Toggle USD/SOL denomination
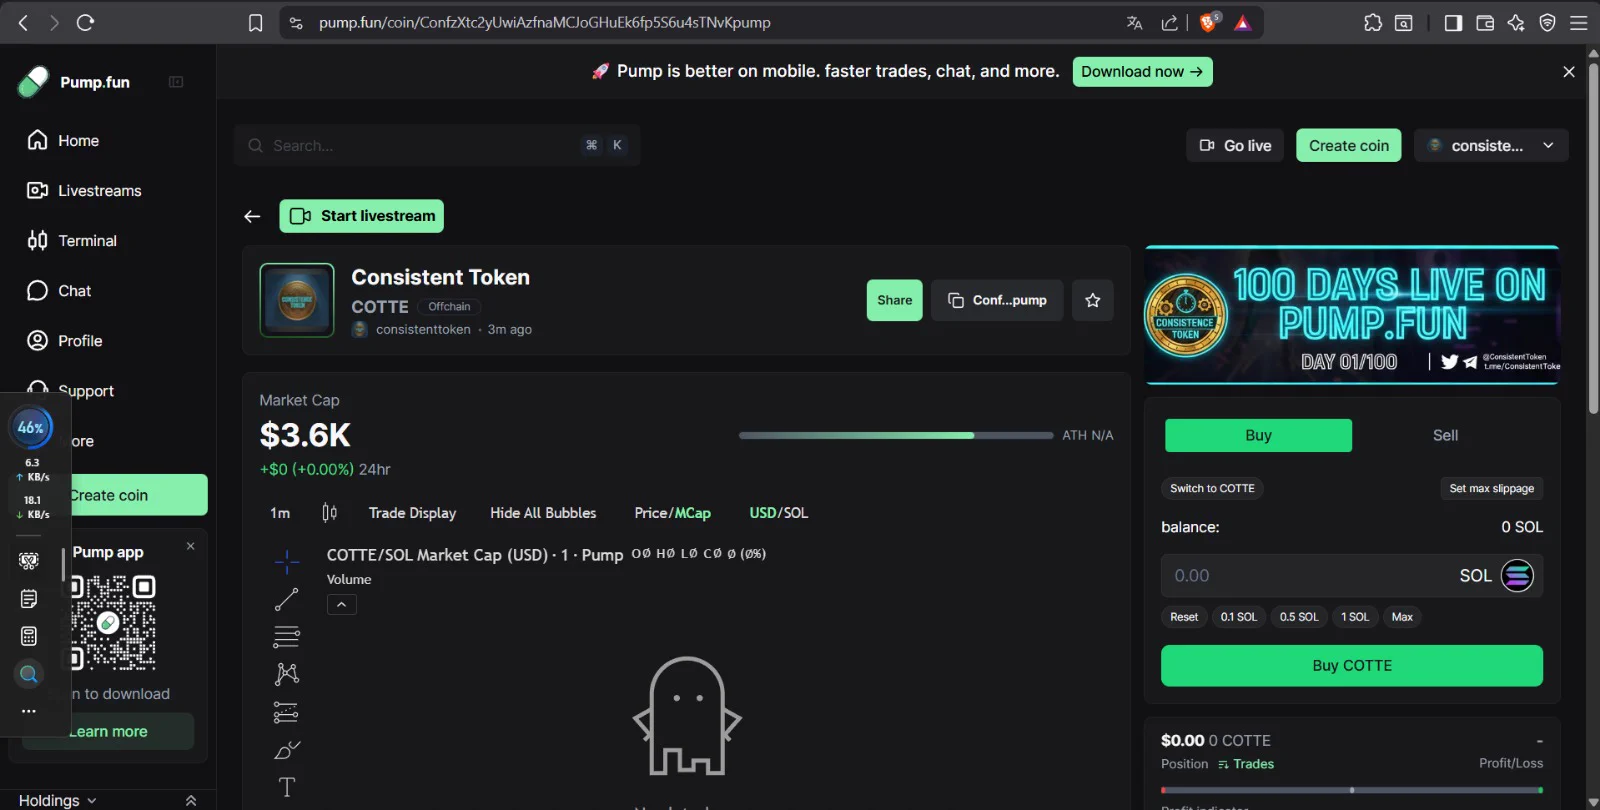1600x810 pixels. tap(779, 513)
